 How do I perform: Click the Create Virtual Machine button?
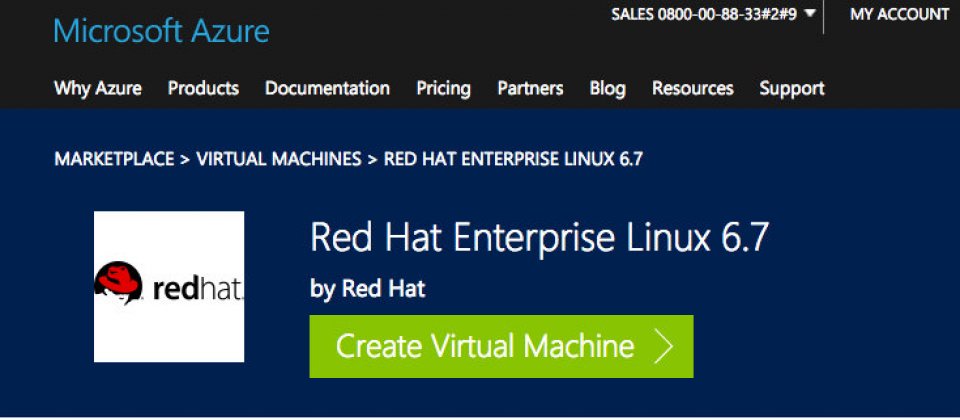[x=501, y=347]
